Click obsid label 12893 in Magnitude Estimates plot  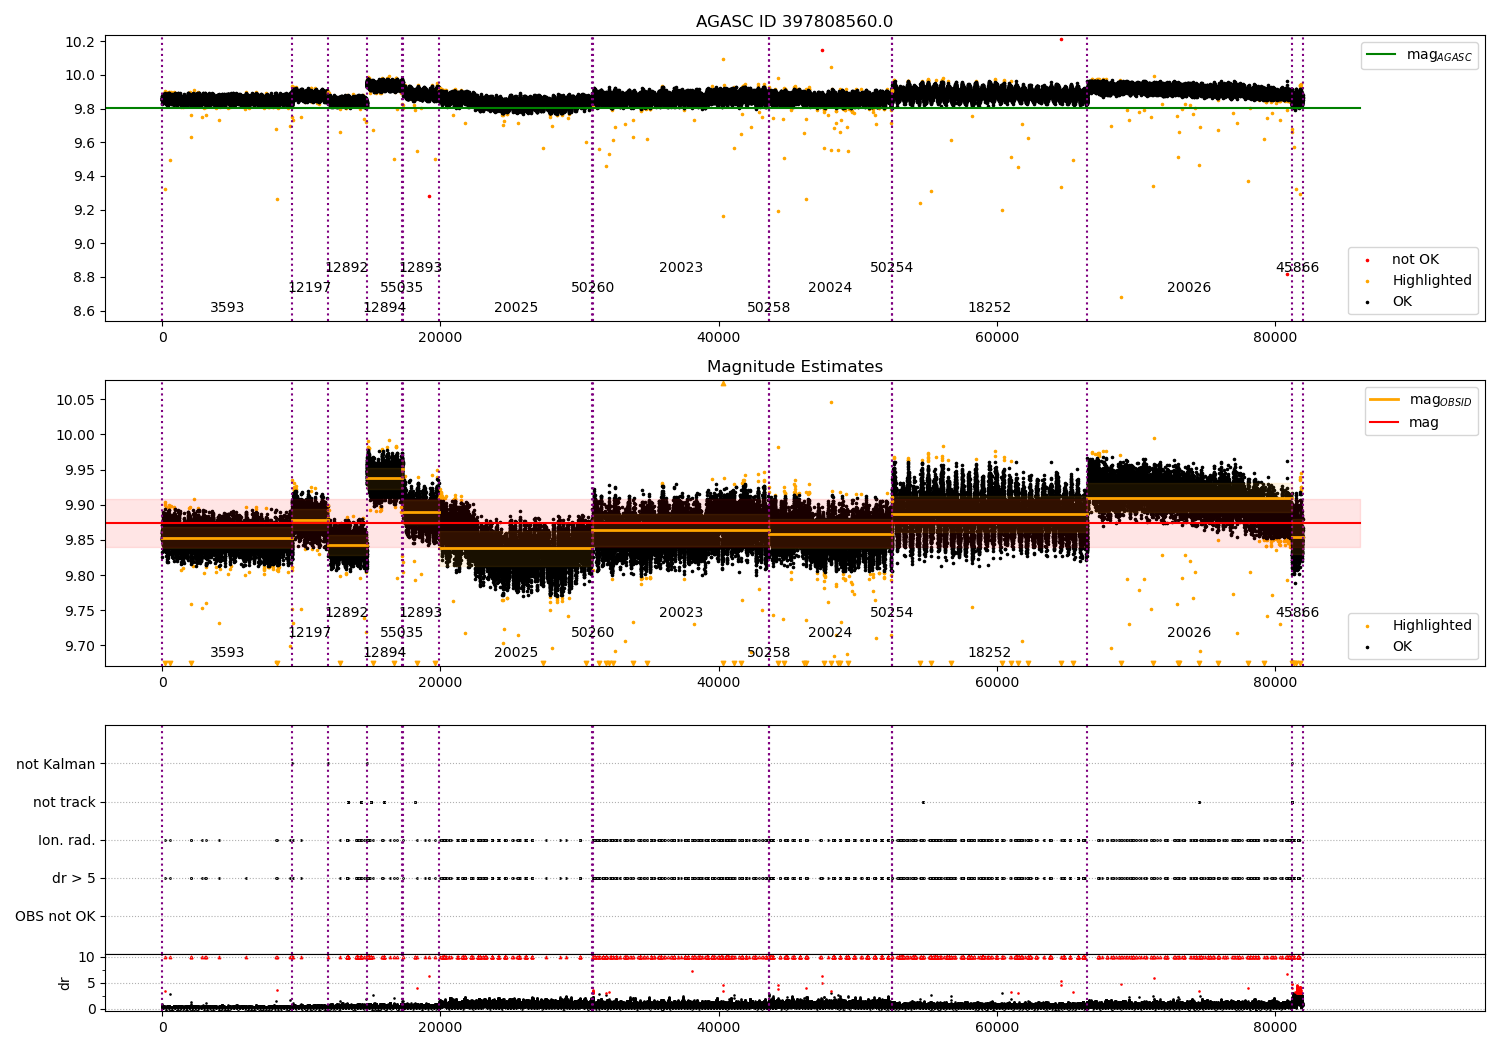pyautogui.click(x=420, y=613)
